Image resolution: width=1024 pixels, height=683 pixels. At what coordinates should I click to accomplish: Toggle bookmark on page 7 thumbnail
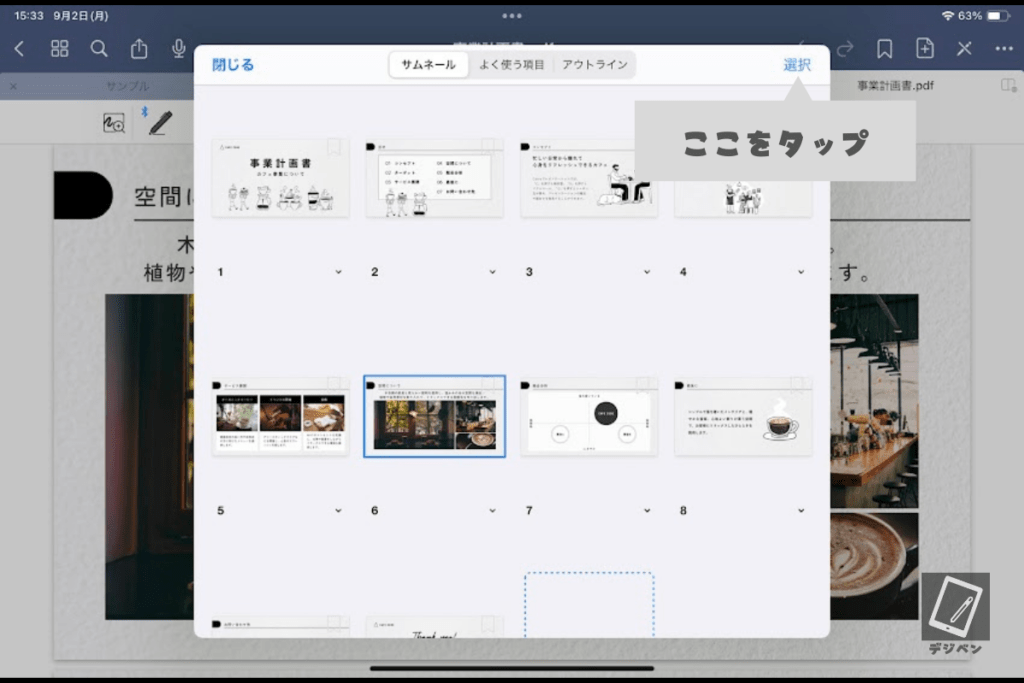coord(642,385)
